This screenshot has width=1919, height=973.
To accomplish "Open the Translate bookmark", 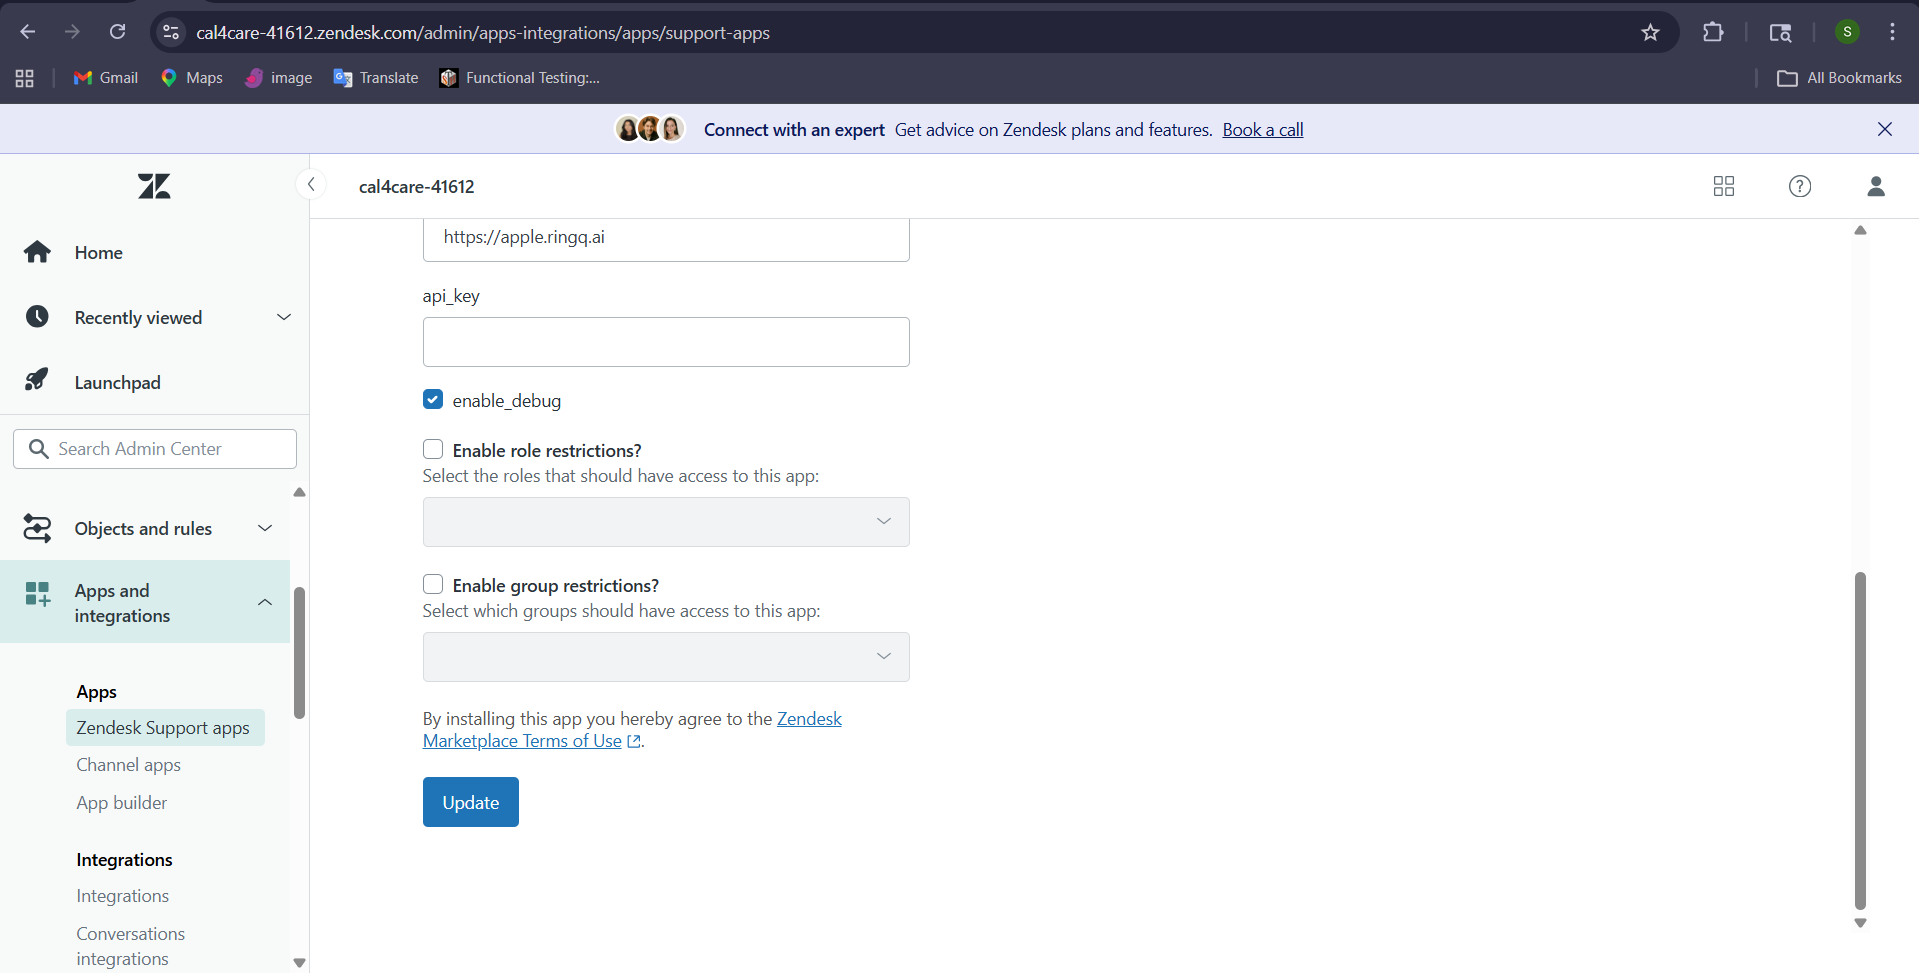I will pyautogui.click(x=376, y=78).
